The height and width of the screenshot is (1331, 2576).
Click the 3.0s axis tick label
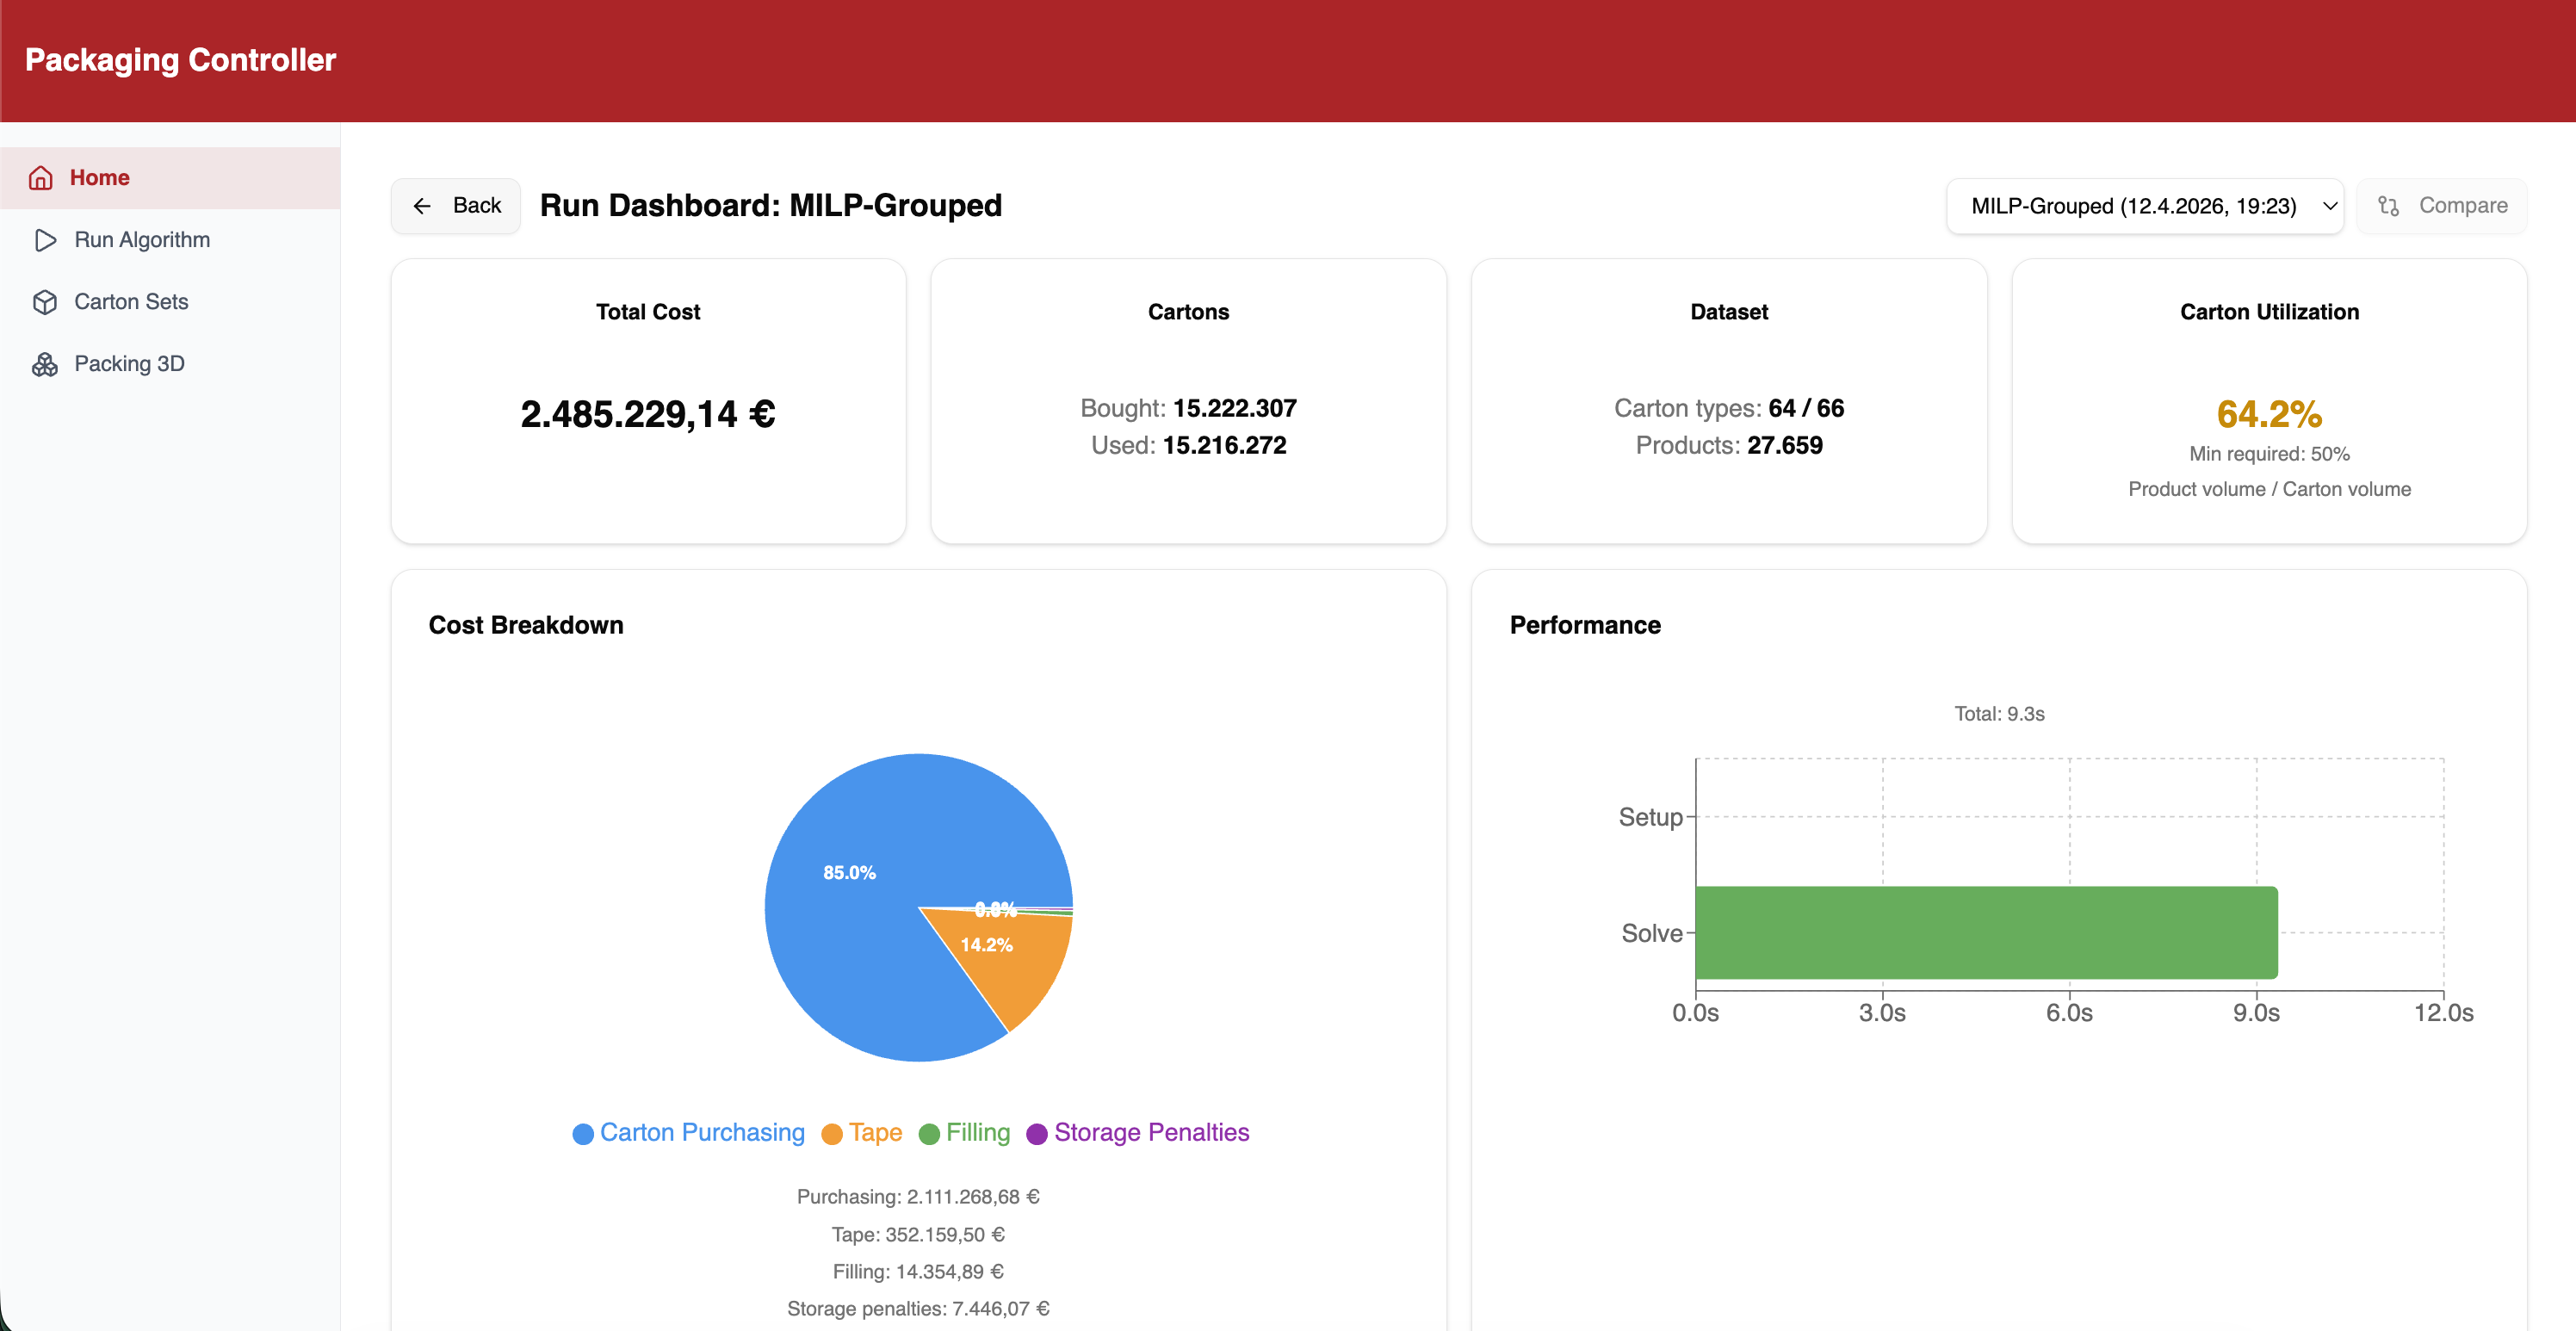pos(1882,1013)
